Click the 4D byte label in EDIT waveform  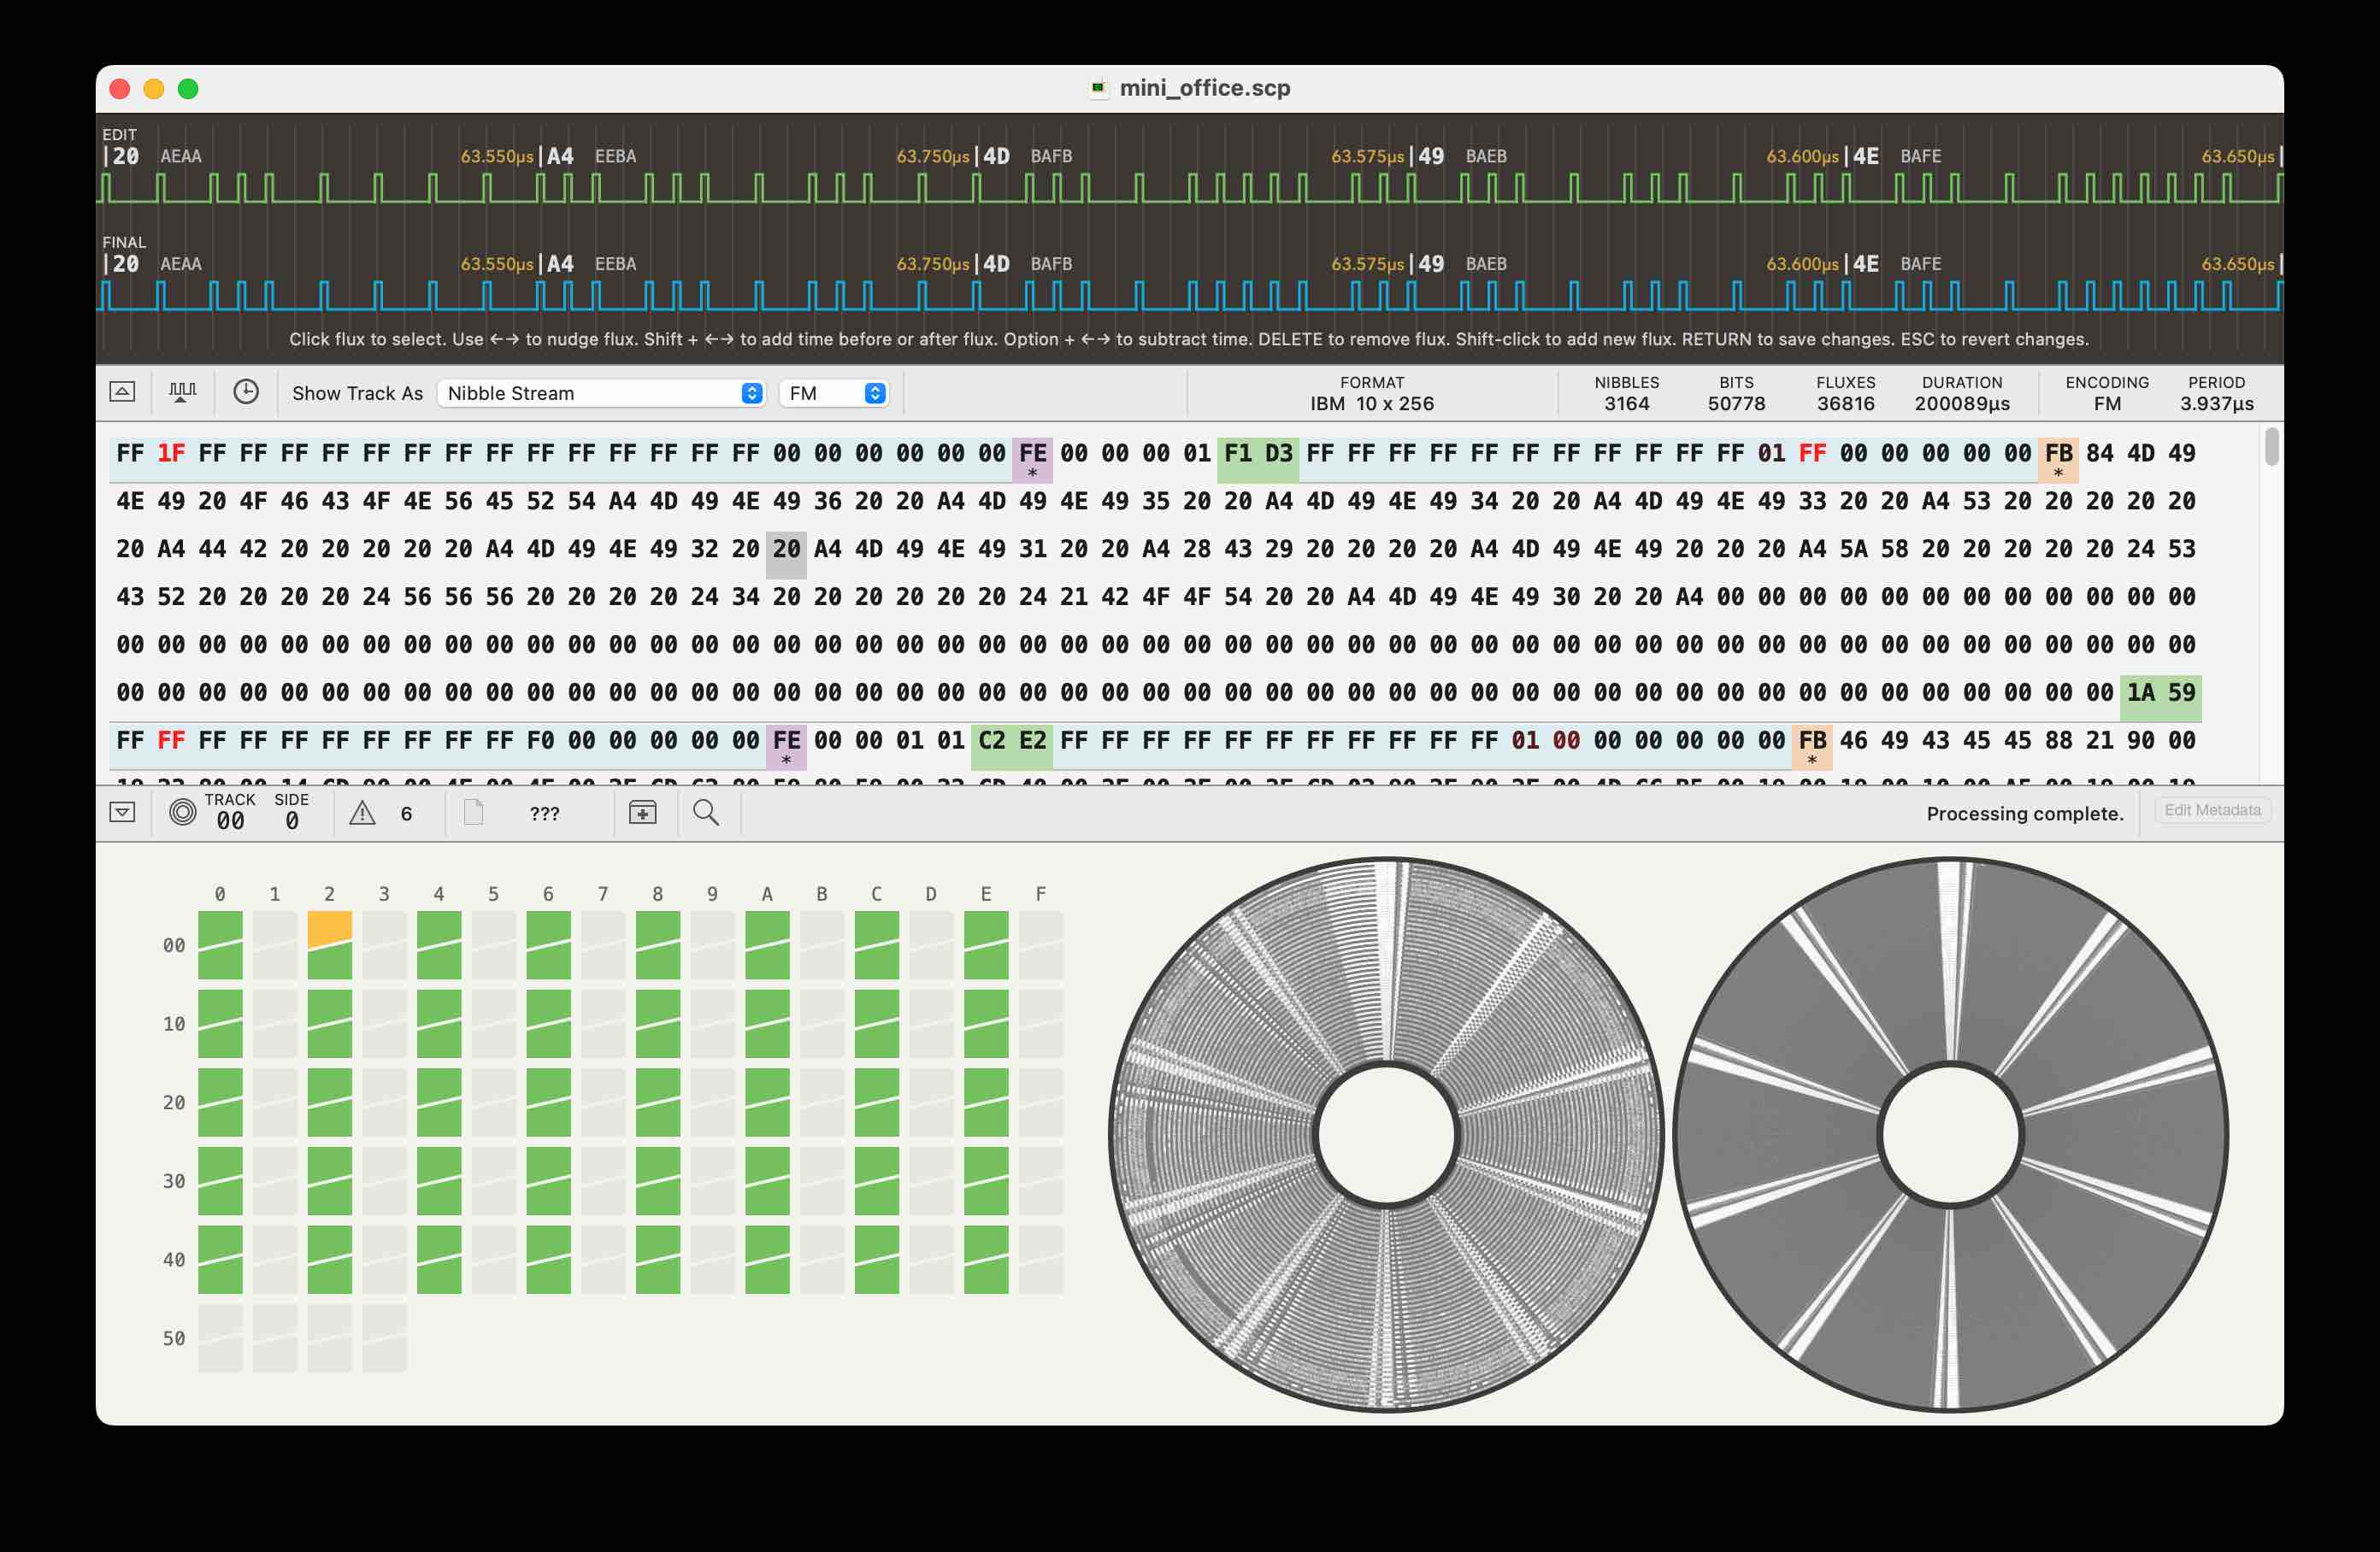996,156
